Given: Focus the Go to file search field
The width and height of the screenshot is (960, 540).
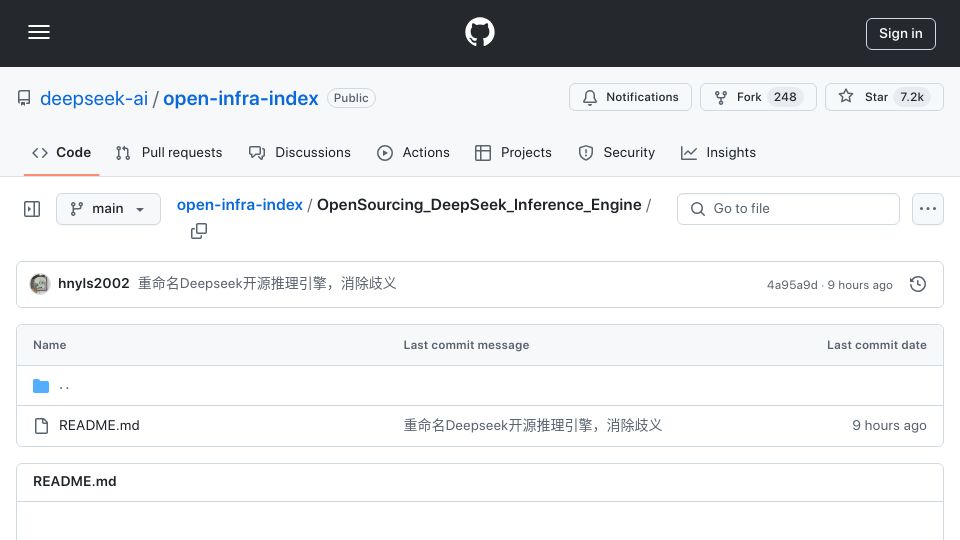Looking at the screenshot, I should pos(789,209).
